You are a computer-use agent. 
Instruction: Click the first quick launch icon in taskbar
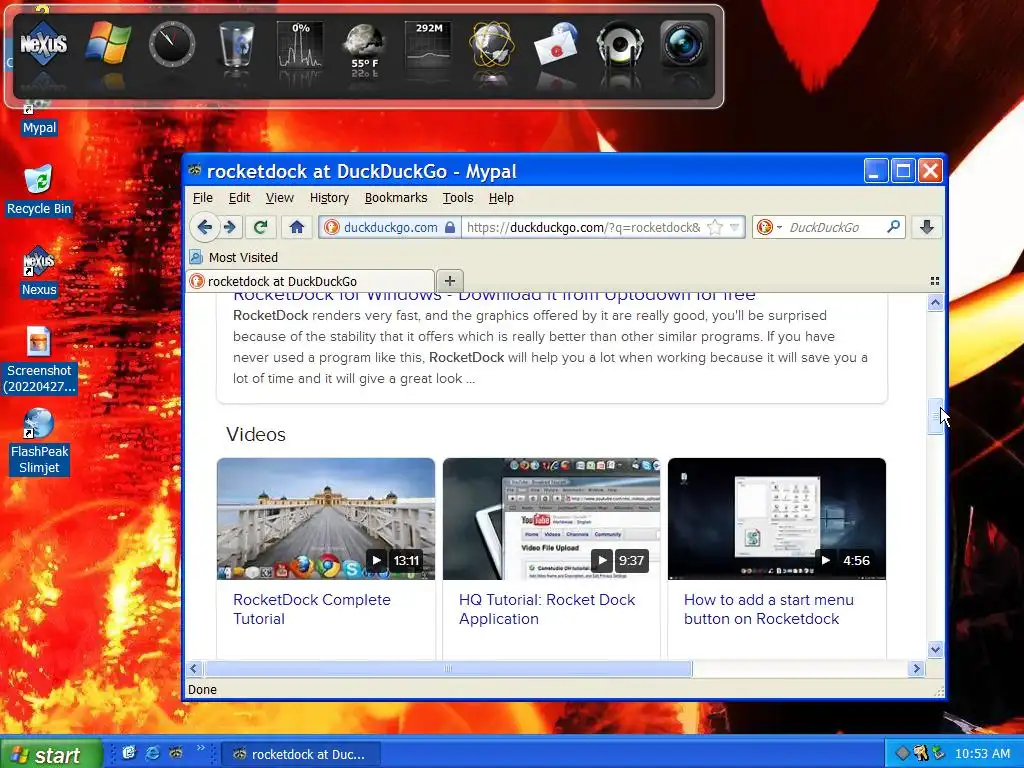(x=129, y=753)
